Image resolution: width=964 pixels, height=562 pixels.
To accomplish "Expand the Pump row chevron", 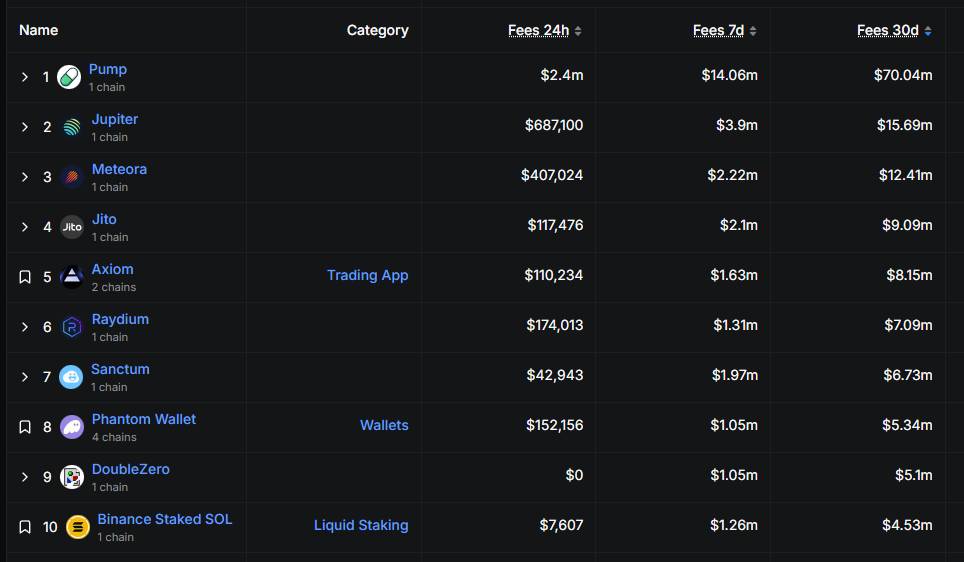I will 25,77.
